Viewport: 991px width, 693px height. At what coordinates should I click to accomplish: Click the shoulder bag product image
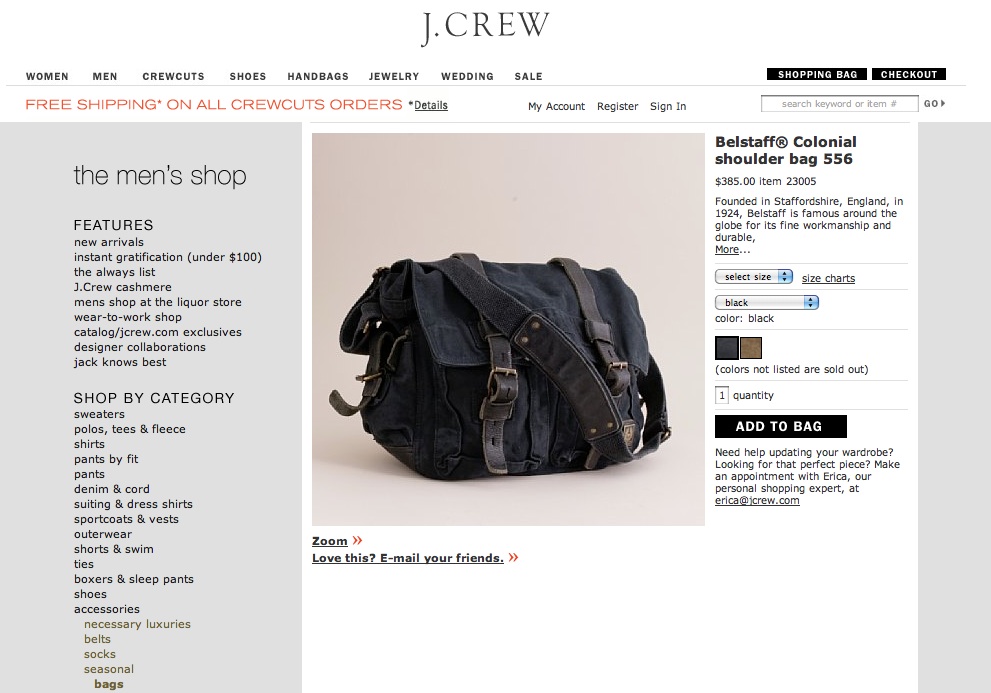[x=508, y=329]
